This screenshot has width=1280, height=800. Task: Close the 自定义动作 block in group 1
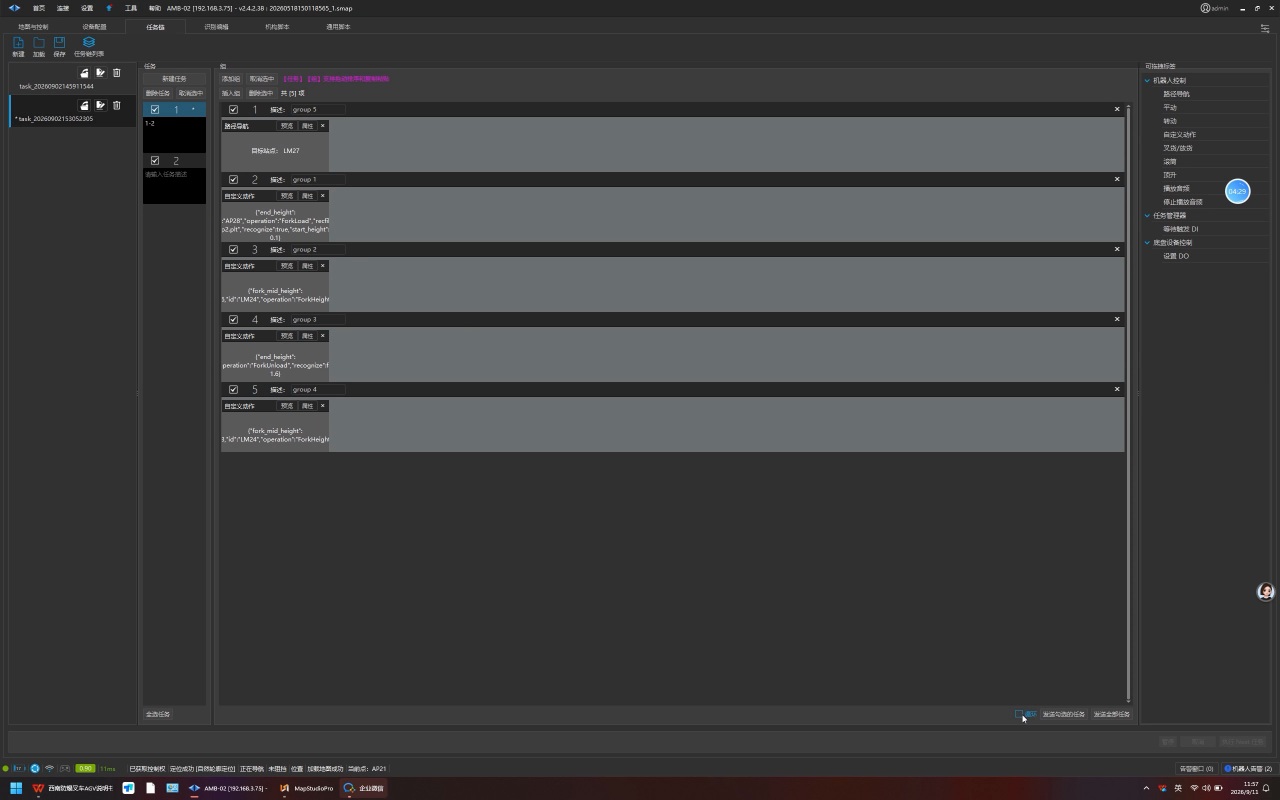tap(323, 196)
